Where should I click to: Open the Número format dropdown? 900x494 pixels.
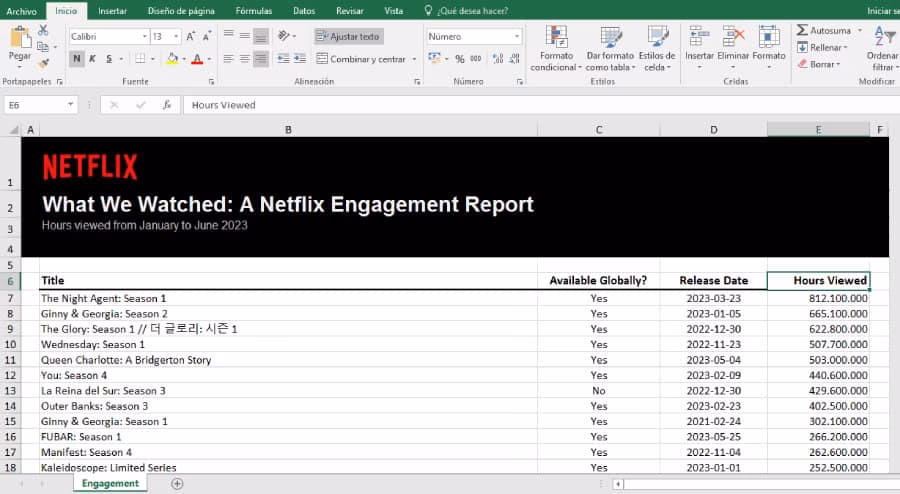[x=517, y=36]
